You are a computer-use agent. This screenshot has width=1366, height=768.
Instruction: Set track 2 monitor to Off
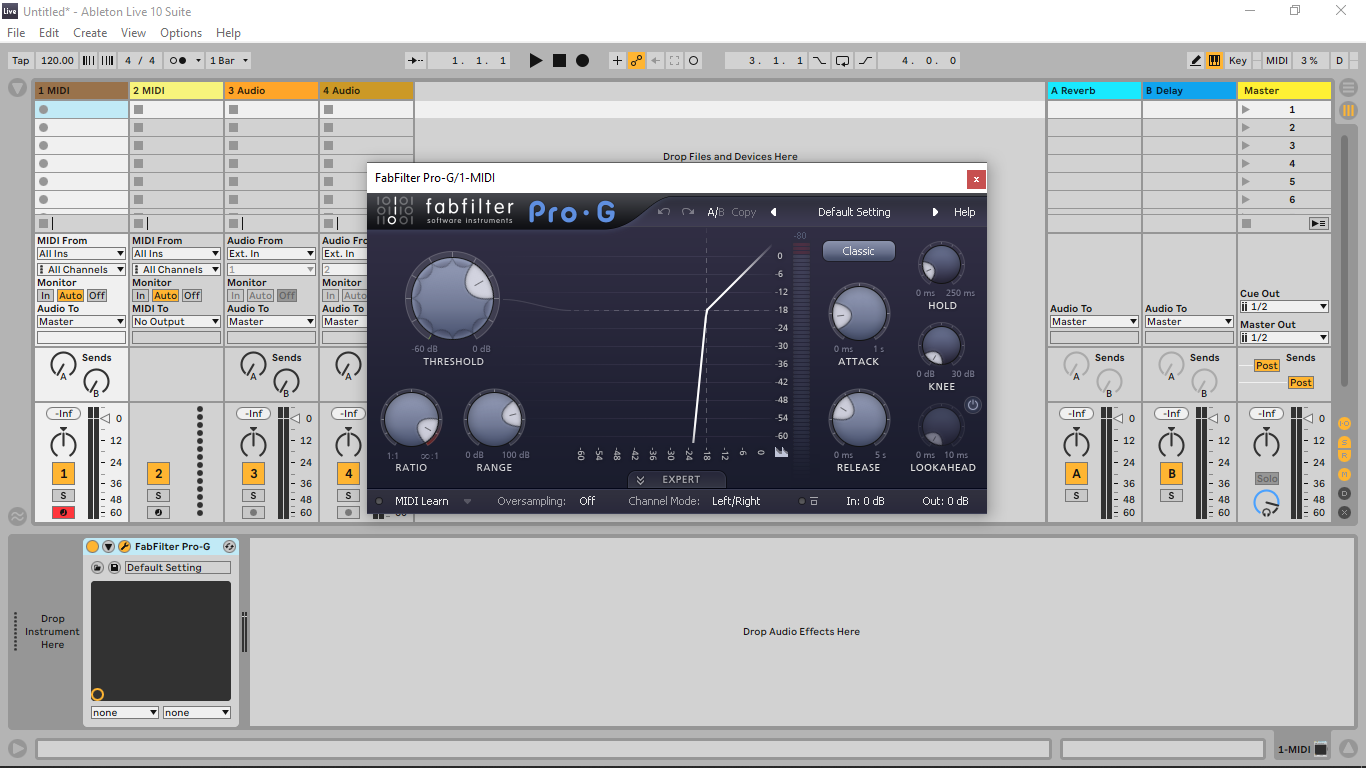point(192,296)
